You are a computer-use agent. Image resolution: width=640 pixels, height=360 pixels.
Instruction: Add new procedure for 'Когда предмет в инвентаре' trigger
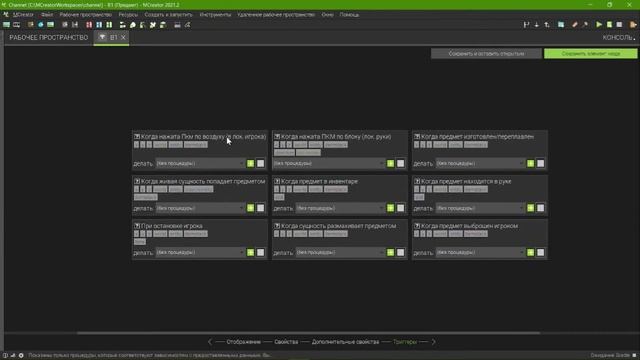pyautogui.click(x=390, y=208)
